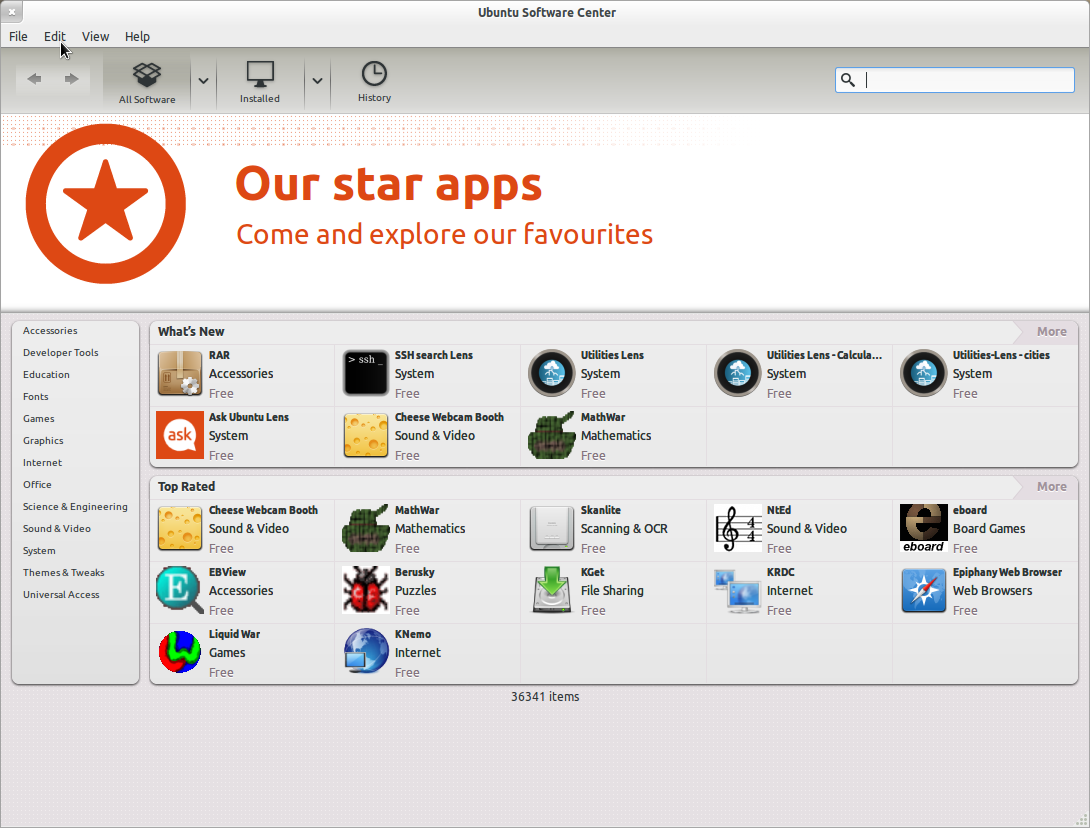Click the magnifier icon in the search box

847,80
